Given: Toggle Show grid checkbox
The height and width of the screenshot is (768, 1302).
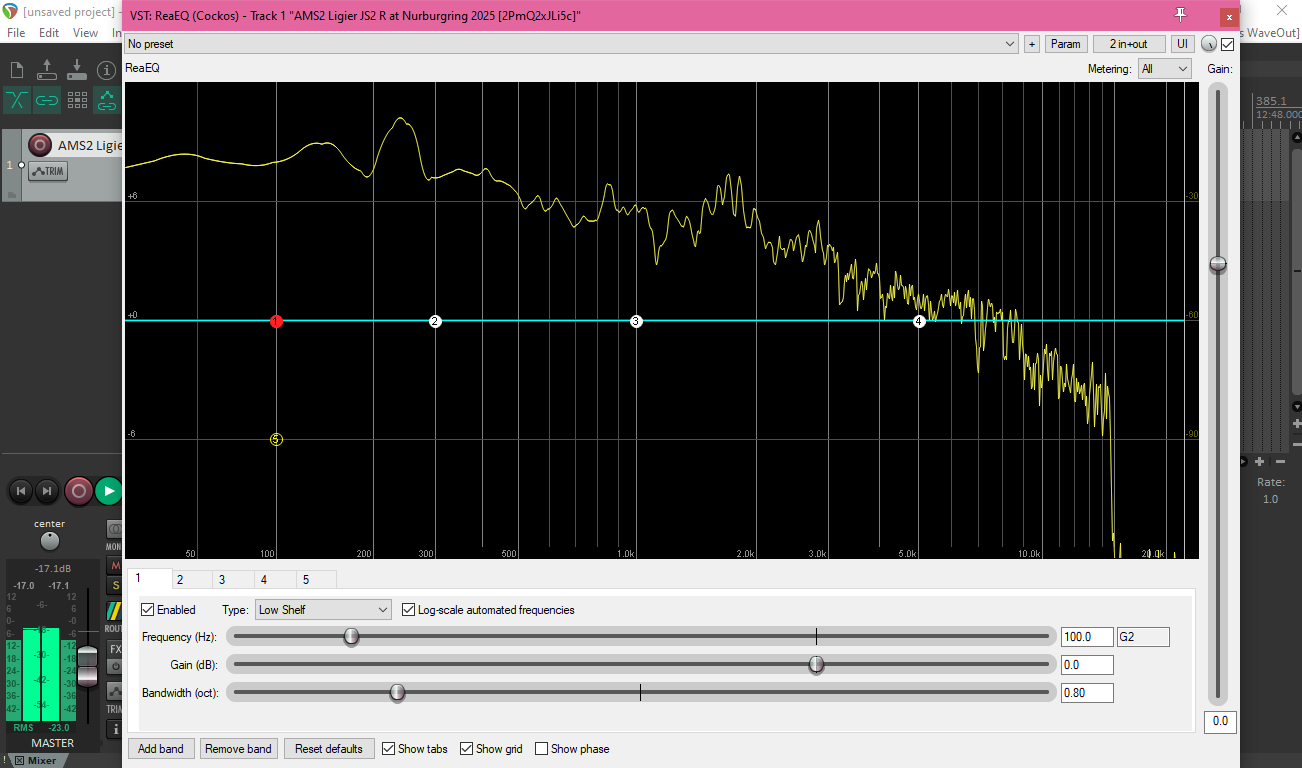Looking at the screenshot, I should 467,749.
